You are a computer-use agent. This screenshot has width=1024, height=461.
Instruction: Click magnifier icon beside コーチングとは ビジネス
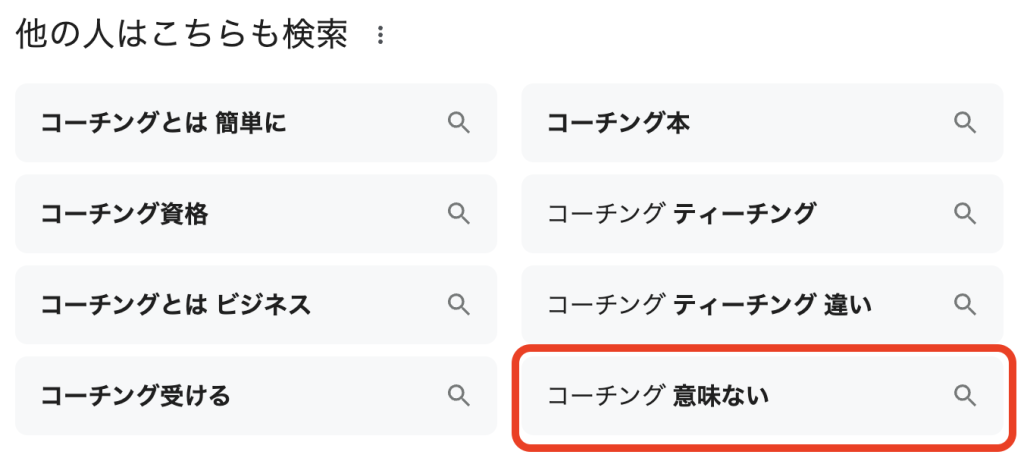[458, 304]
